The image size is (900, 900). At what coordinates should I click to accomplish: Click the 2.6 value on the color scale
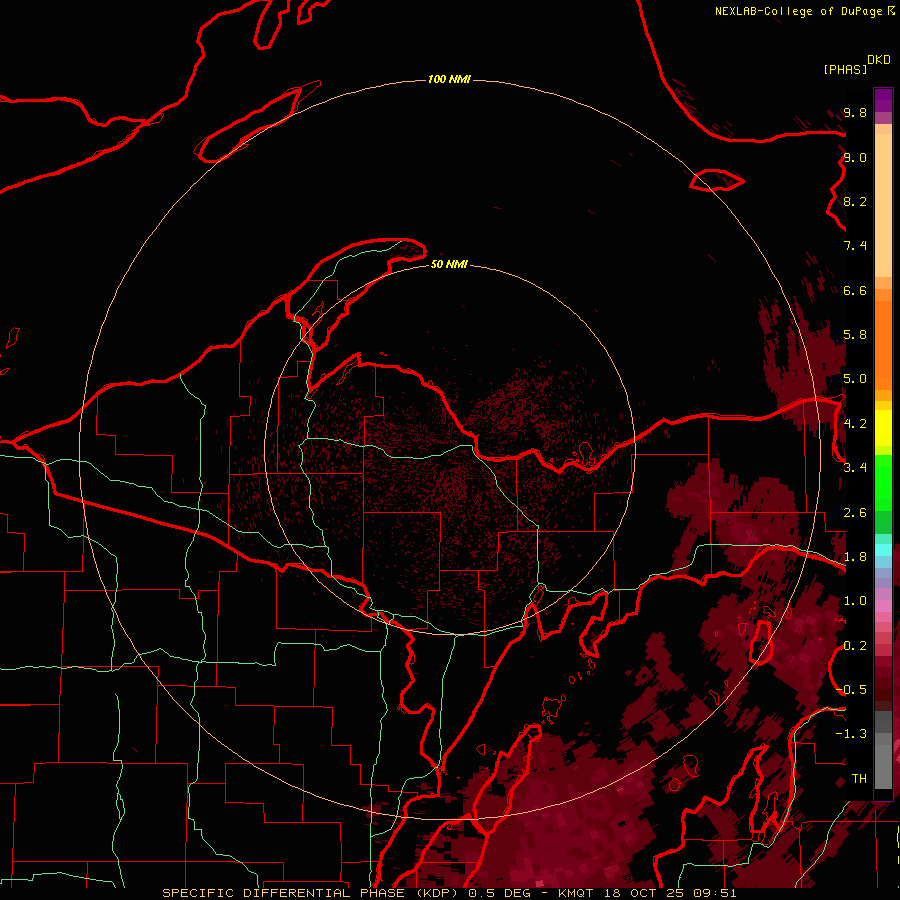(x=855, y=513)
